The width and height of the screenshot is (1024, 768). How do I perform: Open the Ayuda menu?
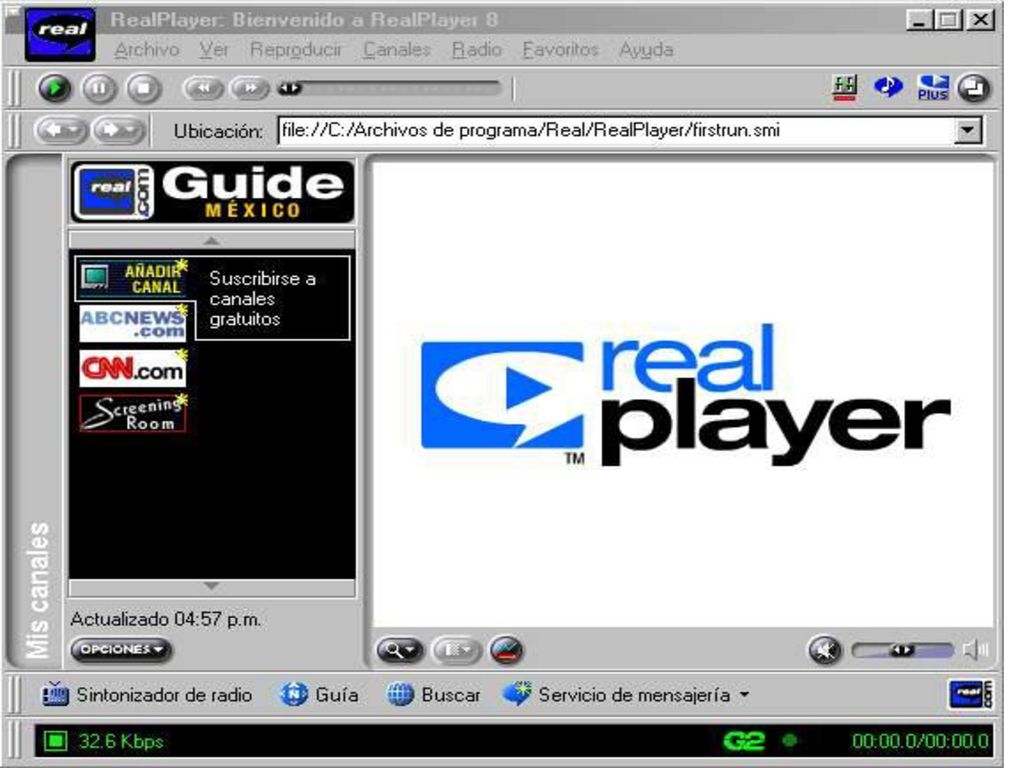646,50
